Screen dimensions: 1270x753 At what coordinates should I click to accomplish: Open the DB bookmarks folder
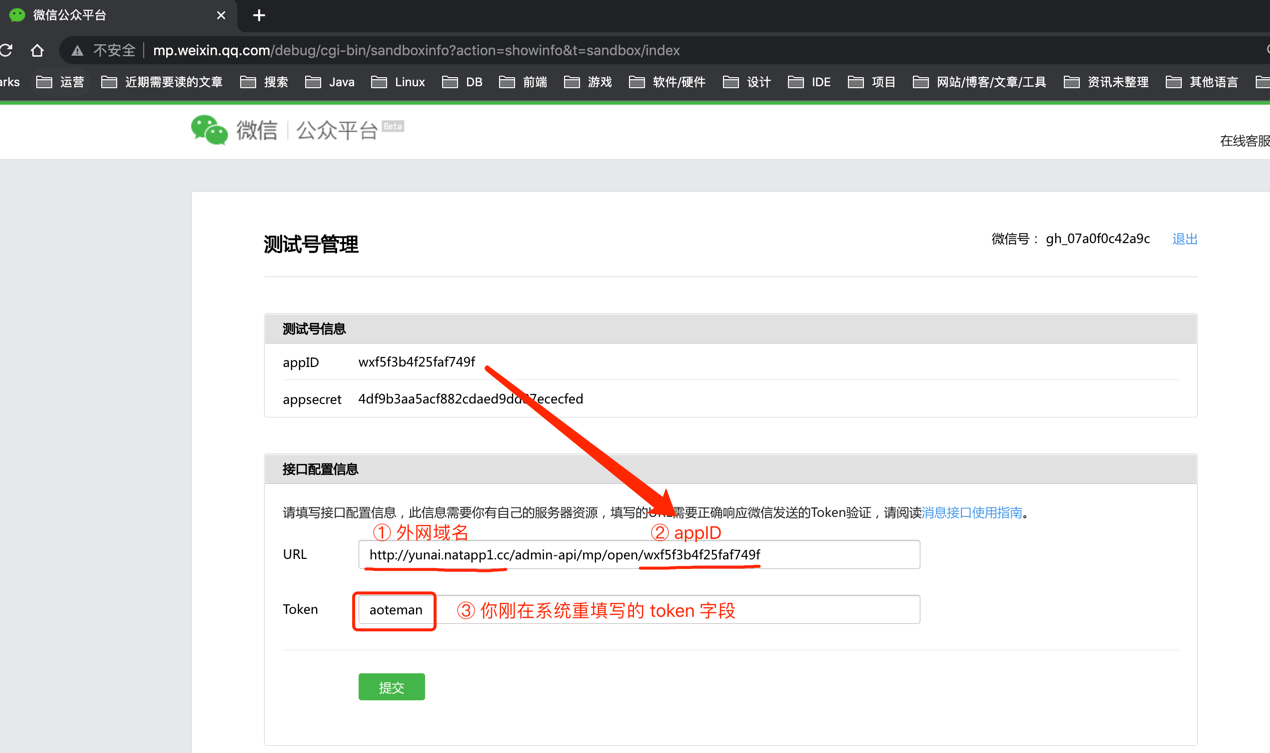[462, 82]
